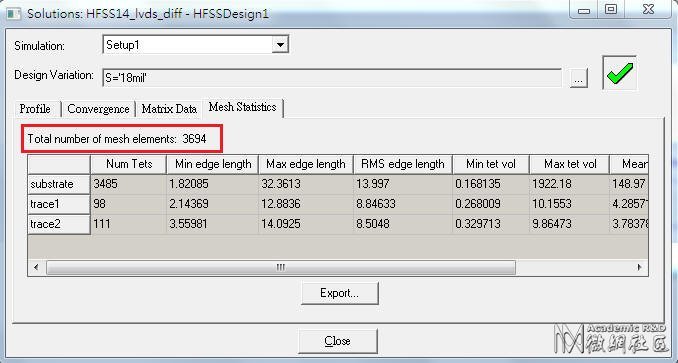This screenshot has width=678, height=363.
Task: Click trace2 max tet vol 9.86473
Action: [x=570, y=224]
